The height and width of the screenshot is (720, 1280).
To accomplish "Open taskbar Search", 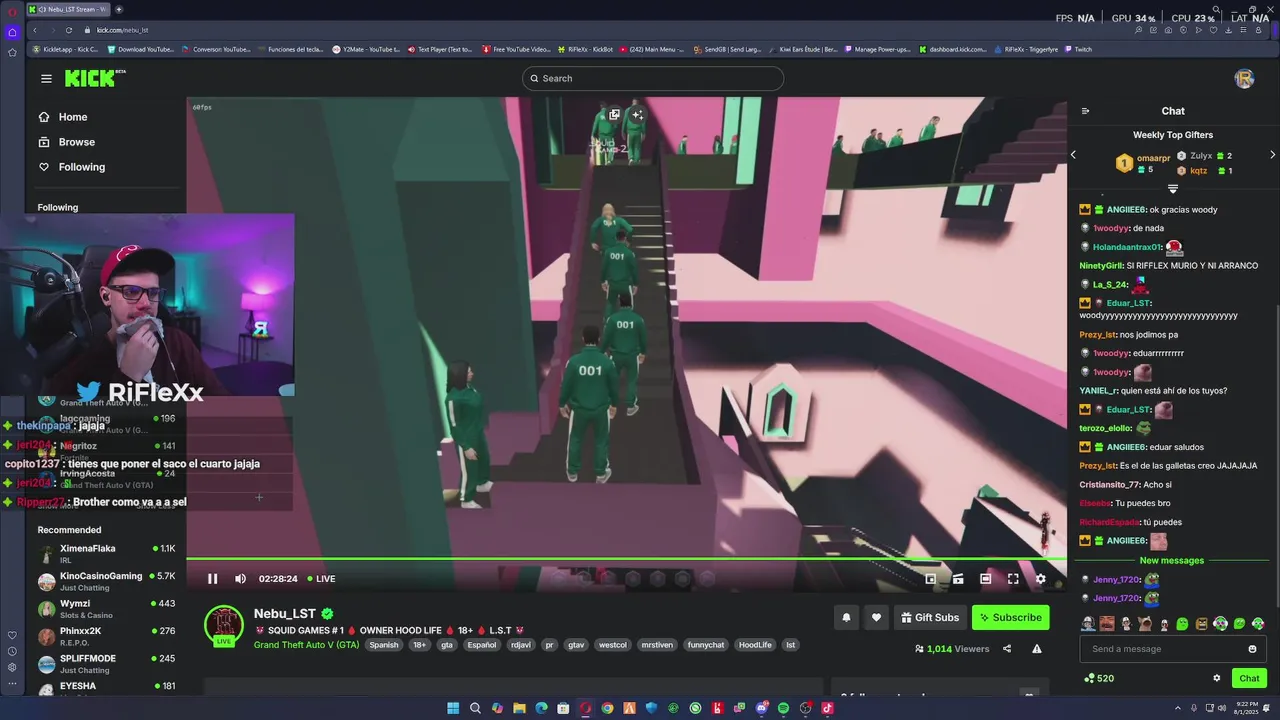I will (x=475, y=708).
